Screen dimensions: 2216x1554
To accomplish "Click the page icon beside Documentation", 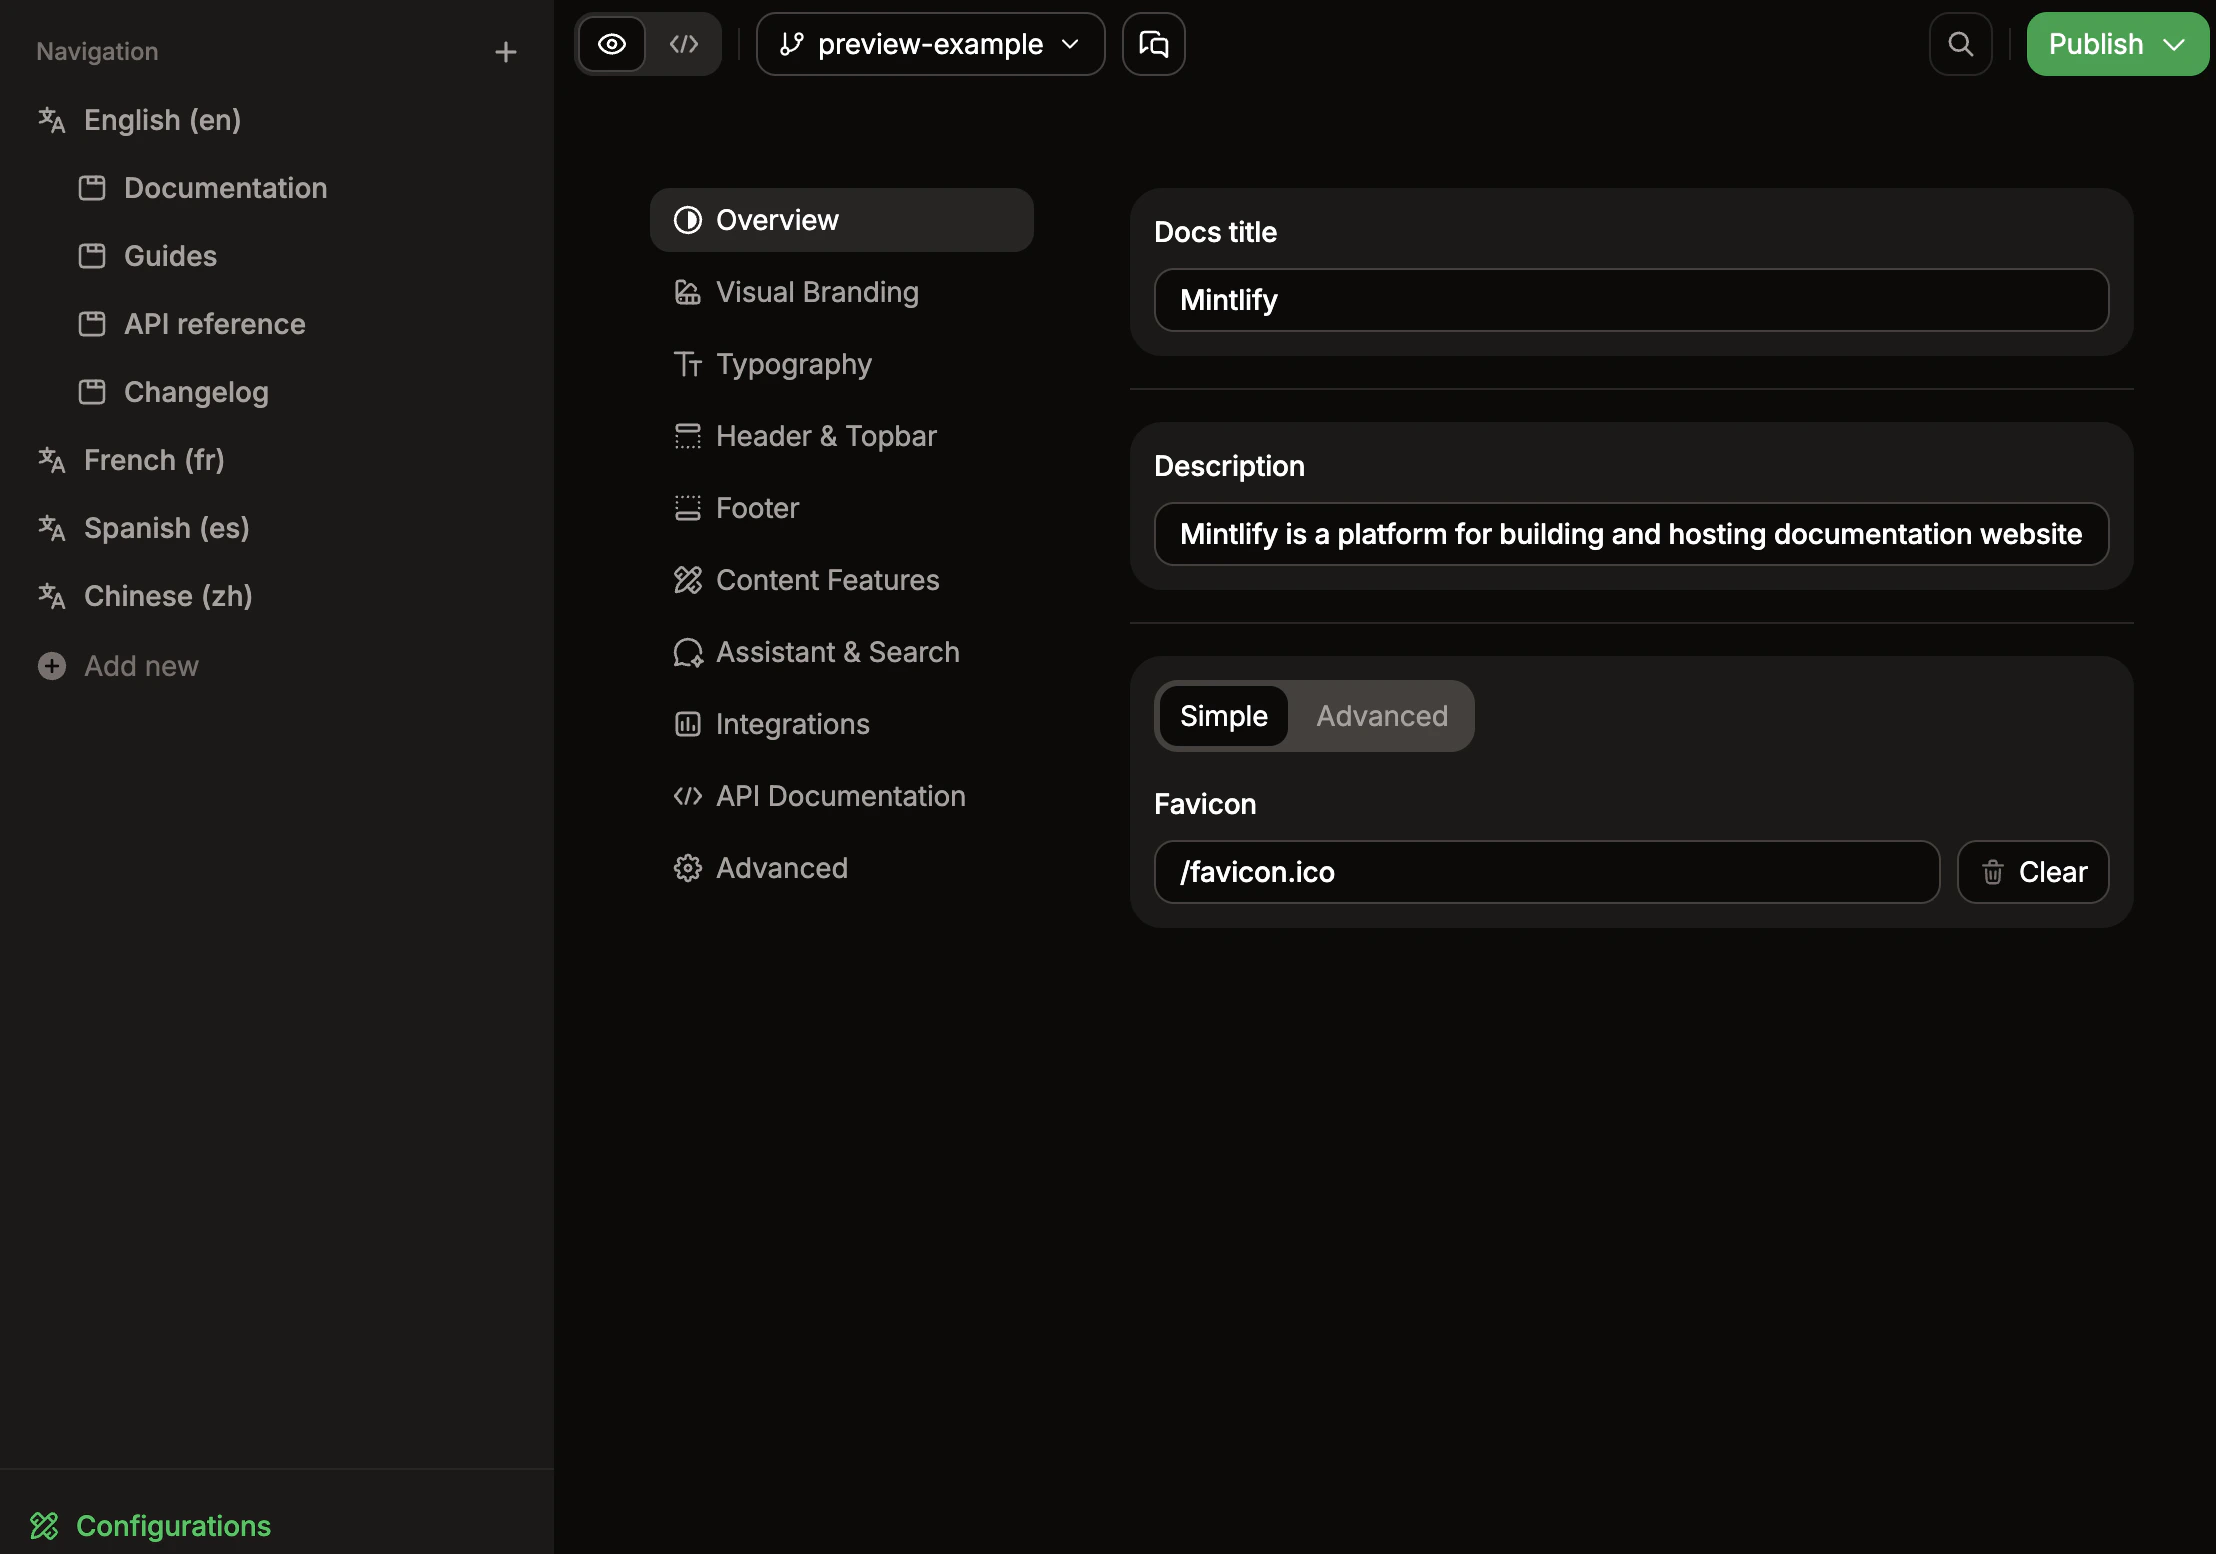I will [x=92, y=188].
